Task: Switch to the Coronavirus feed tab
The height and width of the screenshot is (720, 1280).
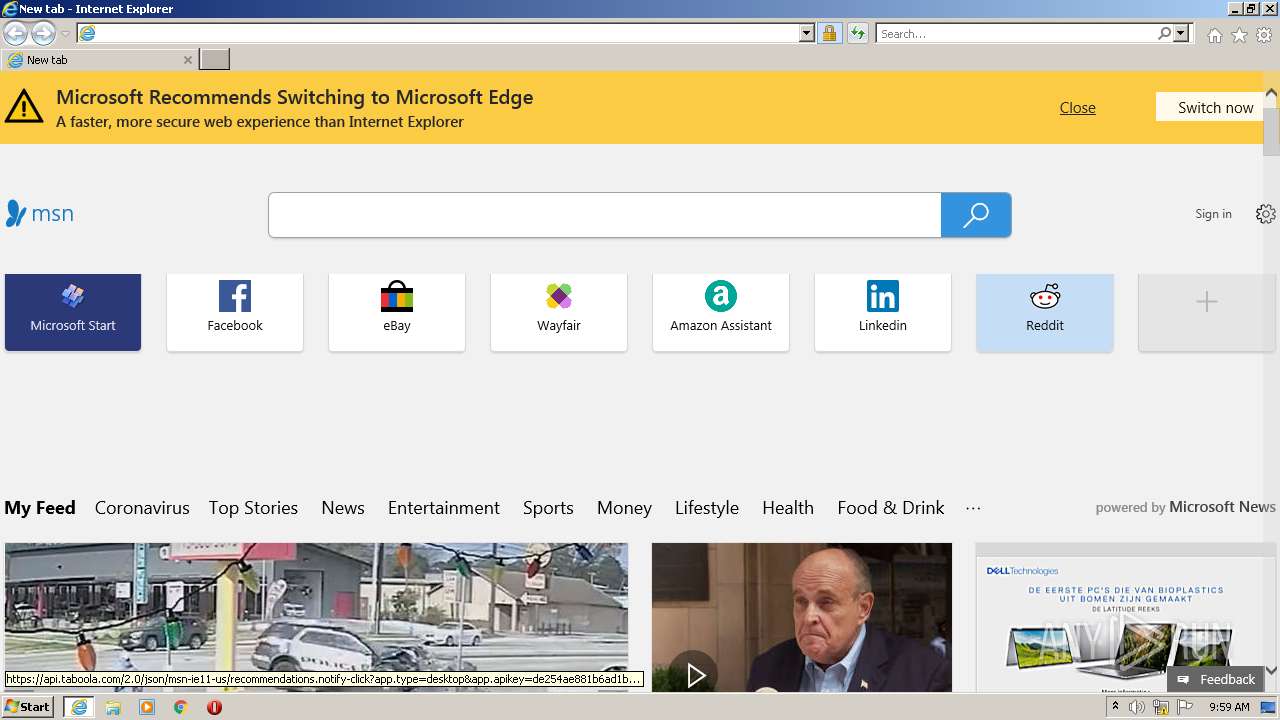Action: pyautogui.click(x=142, y=508)
